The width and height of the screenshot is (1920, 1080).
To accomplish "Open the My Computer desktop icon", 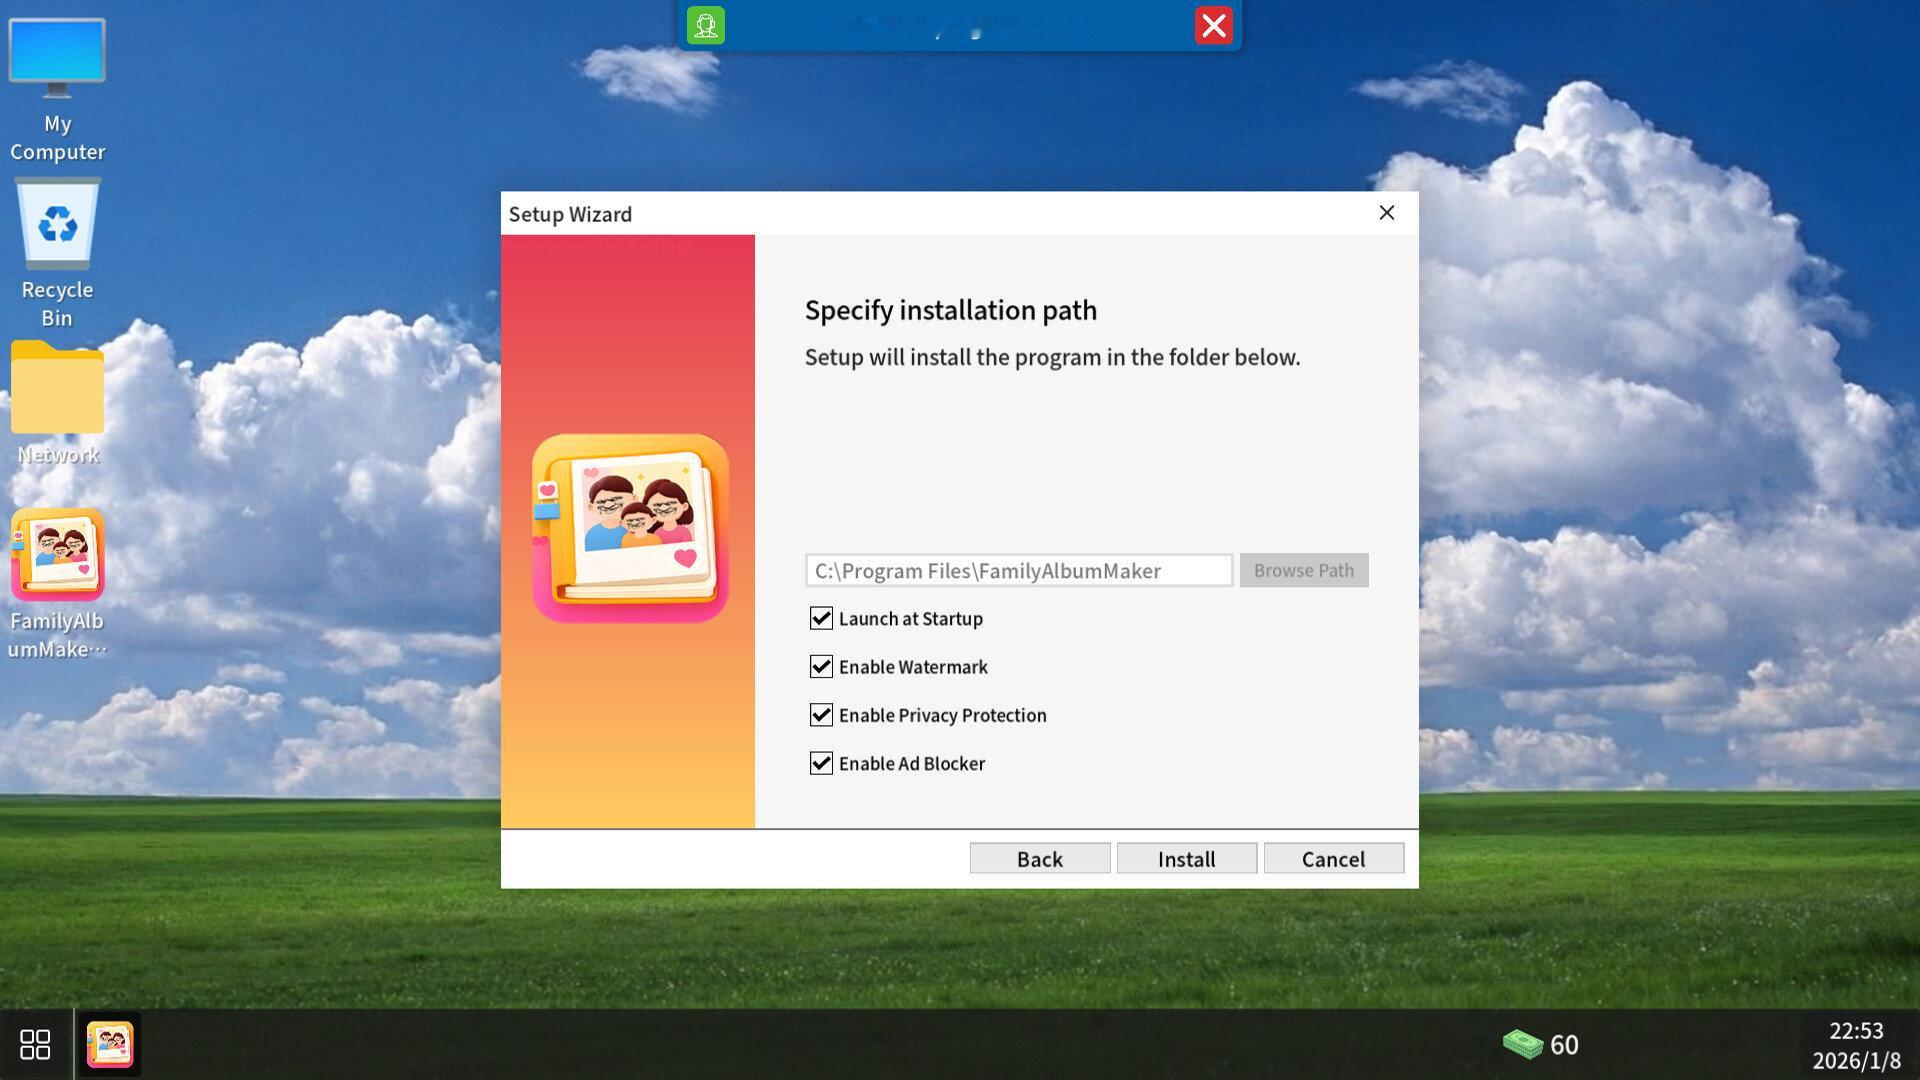I will pos(57,90).
